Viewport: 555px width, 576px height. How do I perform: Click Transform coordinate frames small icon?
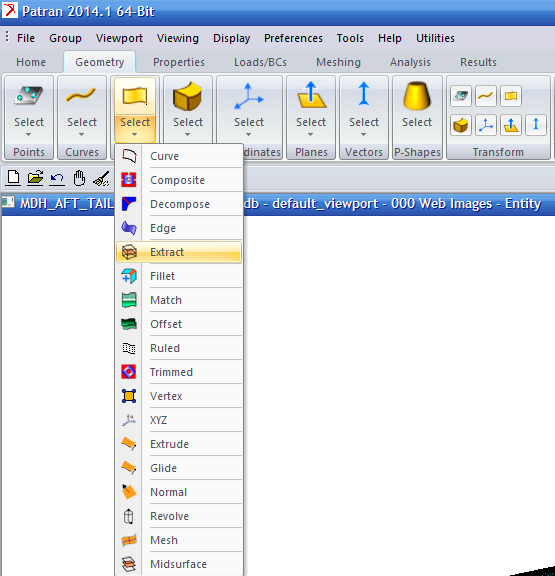(486, 125)
